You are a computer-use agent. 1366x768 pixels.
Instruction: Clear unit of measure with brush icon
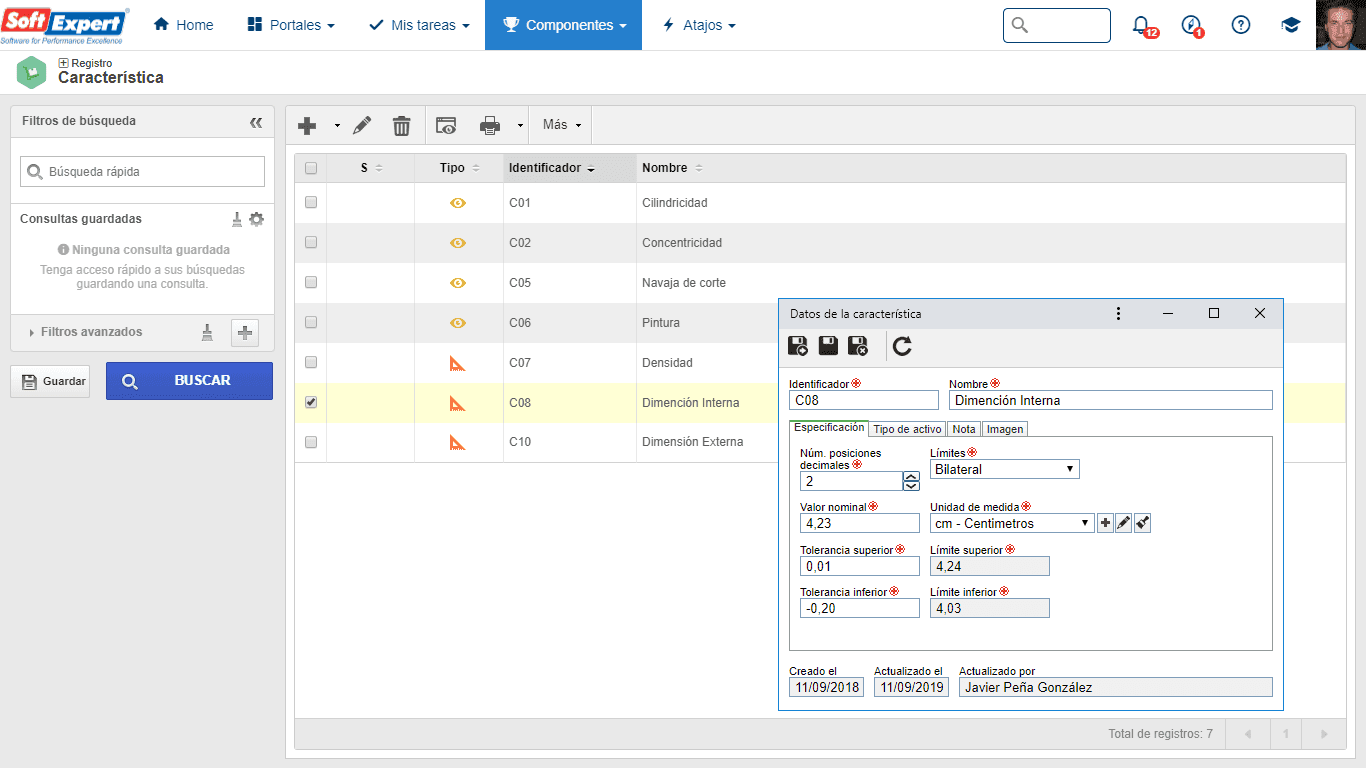tap(1142, 523)
